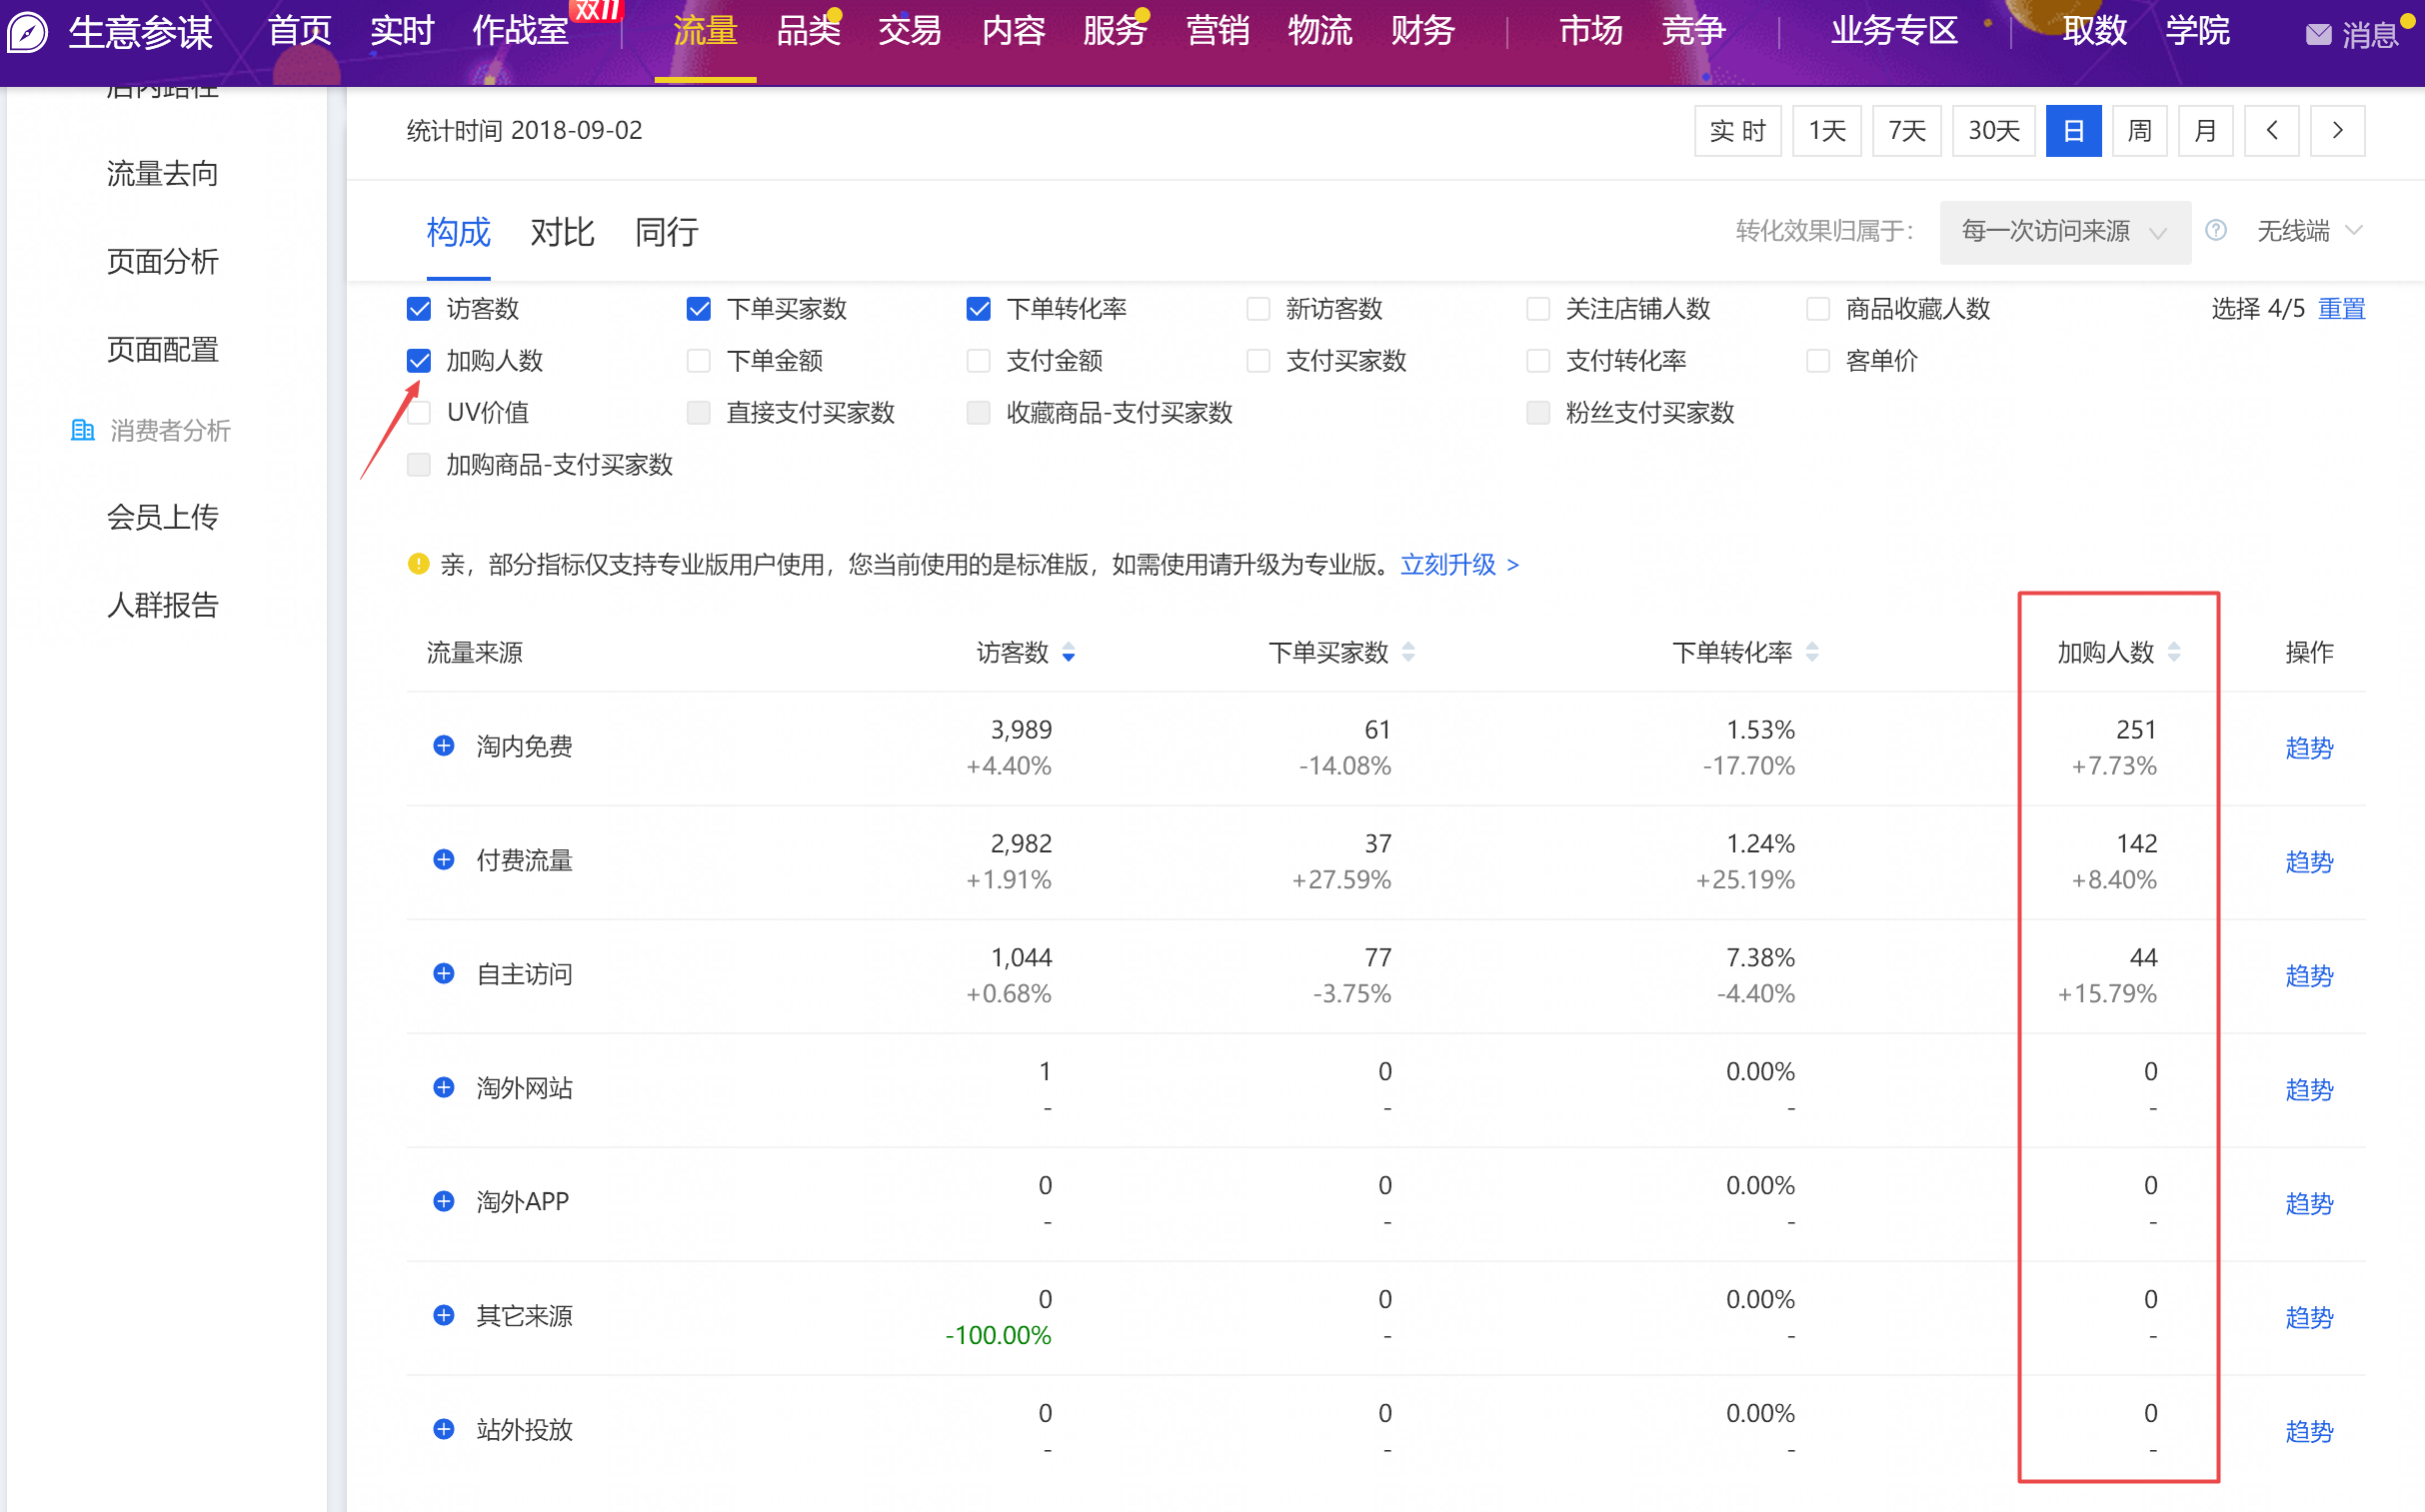
Task: Check the 客单价 checkbox
Action: [x=1819, y=361]
